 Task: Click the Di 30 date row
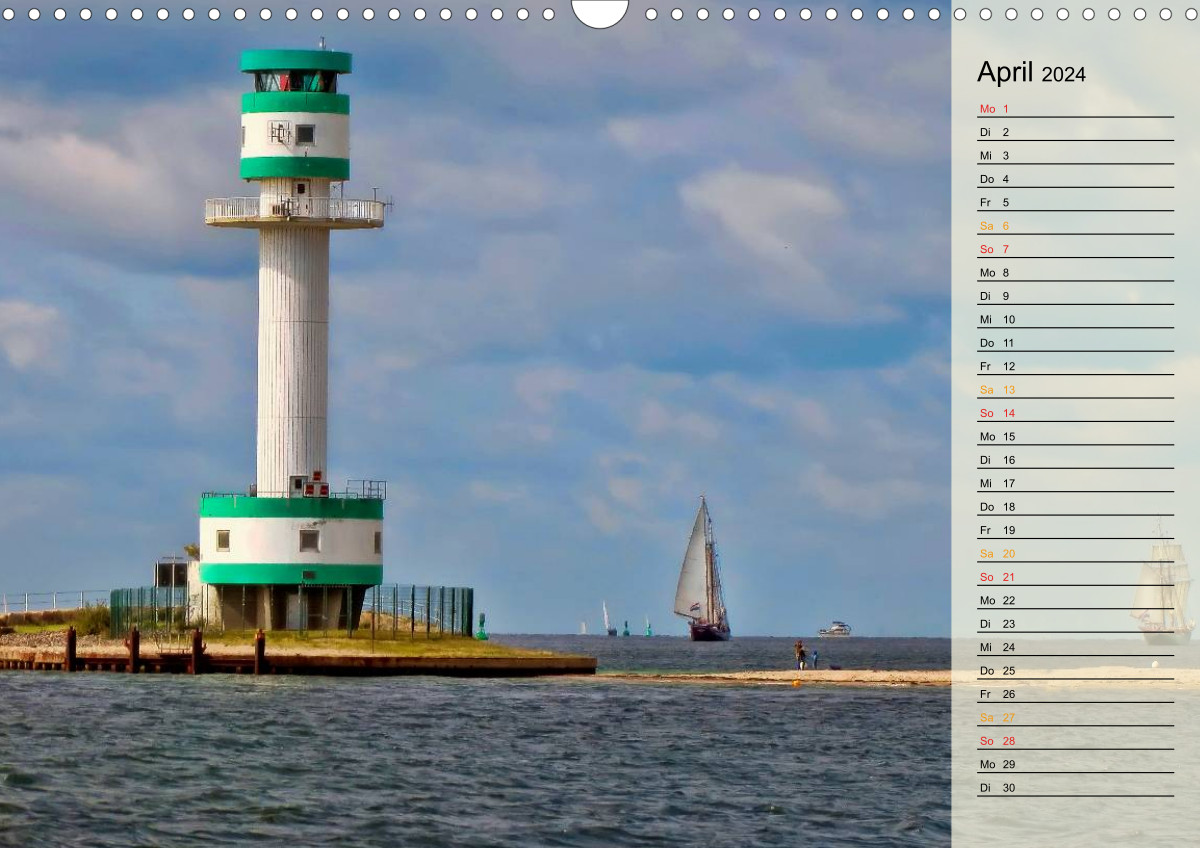1075,787
